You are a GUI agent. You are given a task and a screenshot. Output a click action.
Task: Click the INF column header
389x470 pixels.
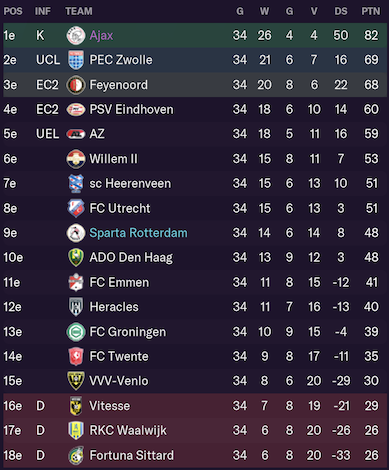(x=43, y=11)
